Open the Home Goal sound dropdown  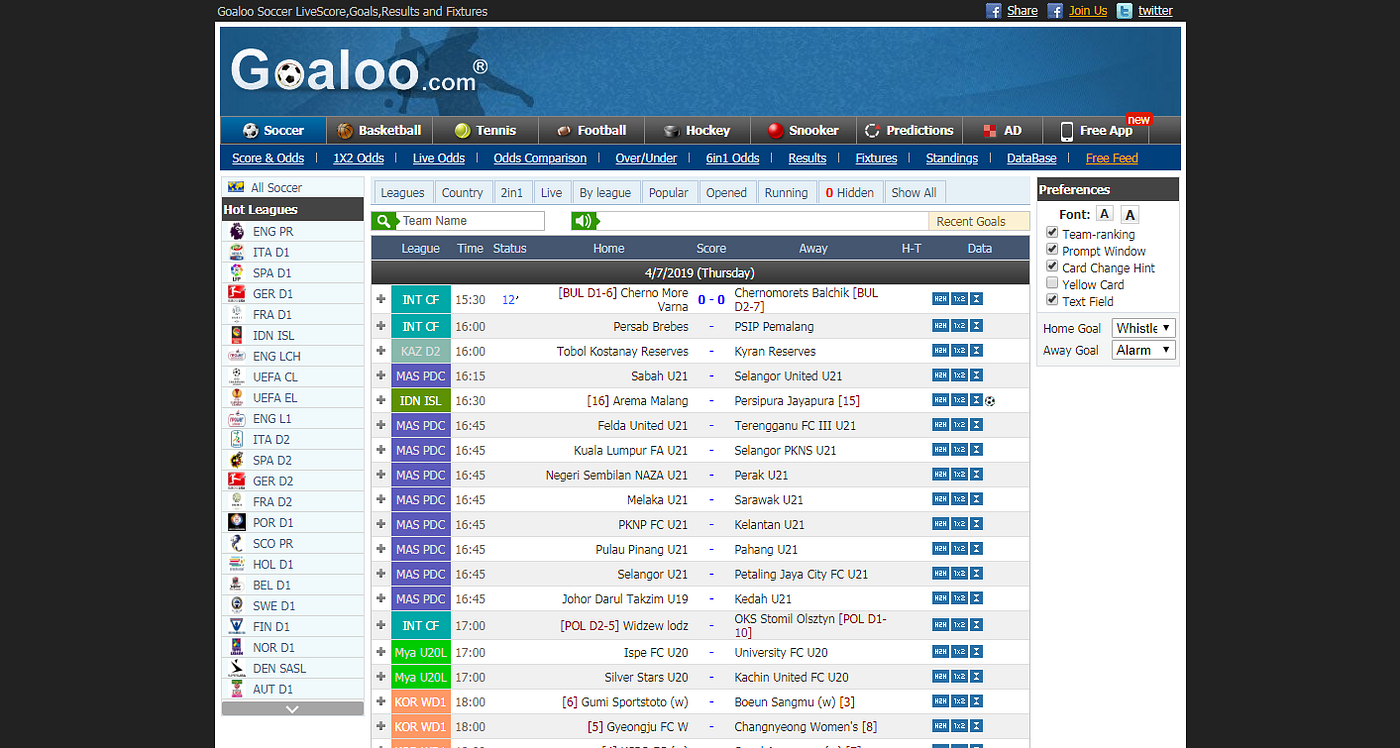coord(1144,328)
